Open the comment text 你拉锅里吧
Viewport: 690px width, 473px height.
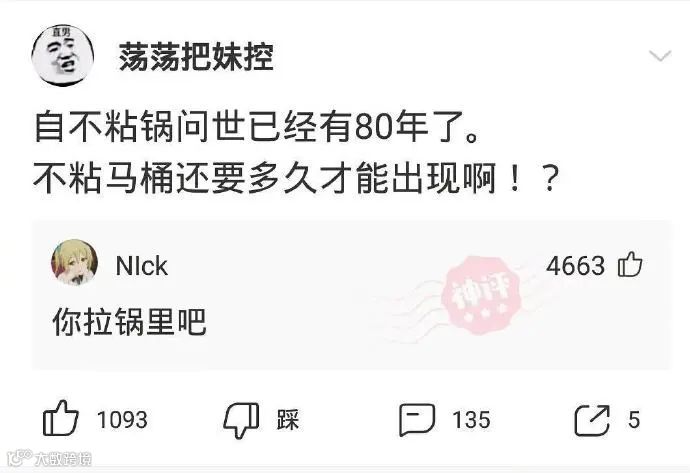tap(129, 322)
